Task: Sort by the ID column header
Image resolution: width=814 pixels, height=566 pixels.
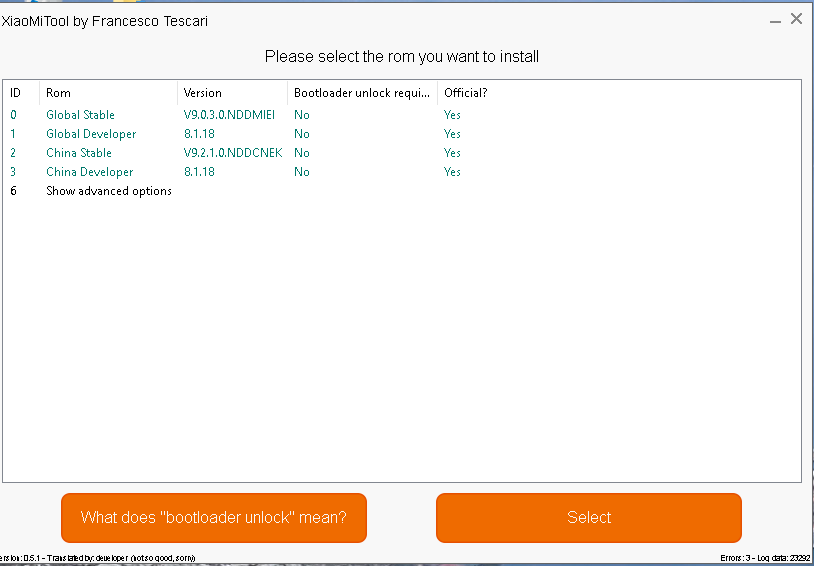Action: click(x=21, y=93)
